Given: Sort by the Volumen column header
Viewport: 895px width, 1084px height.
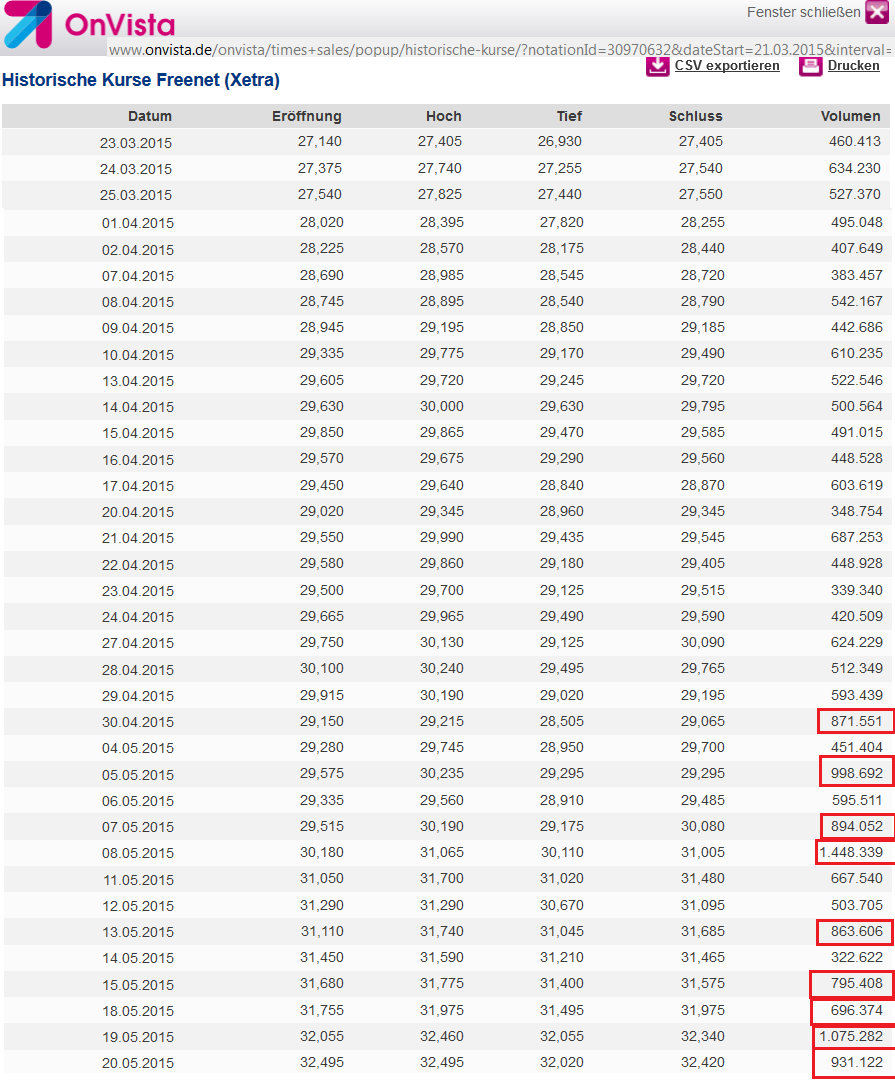Looking at the screenshot, I should pyautogui.click(x=851, y=116).
